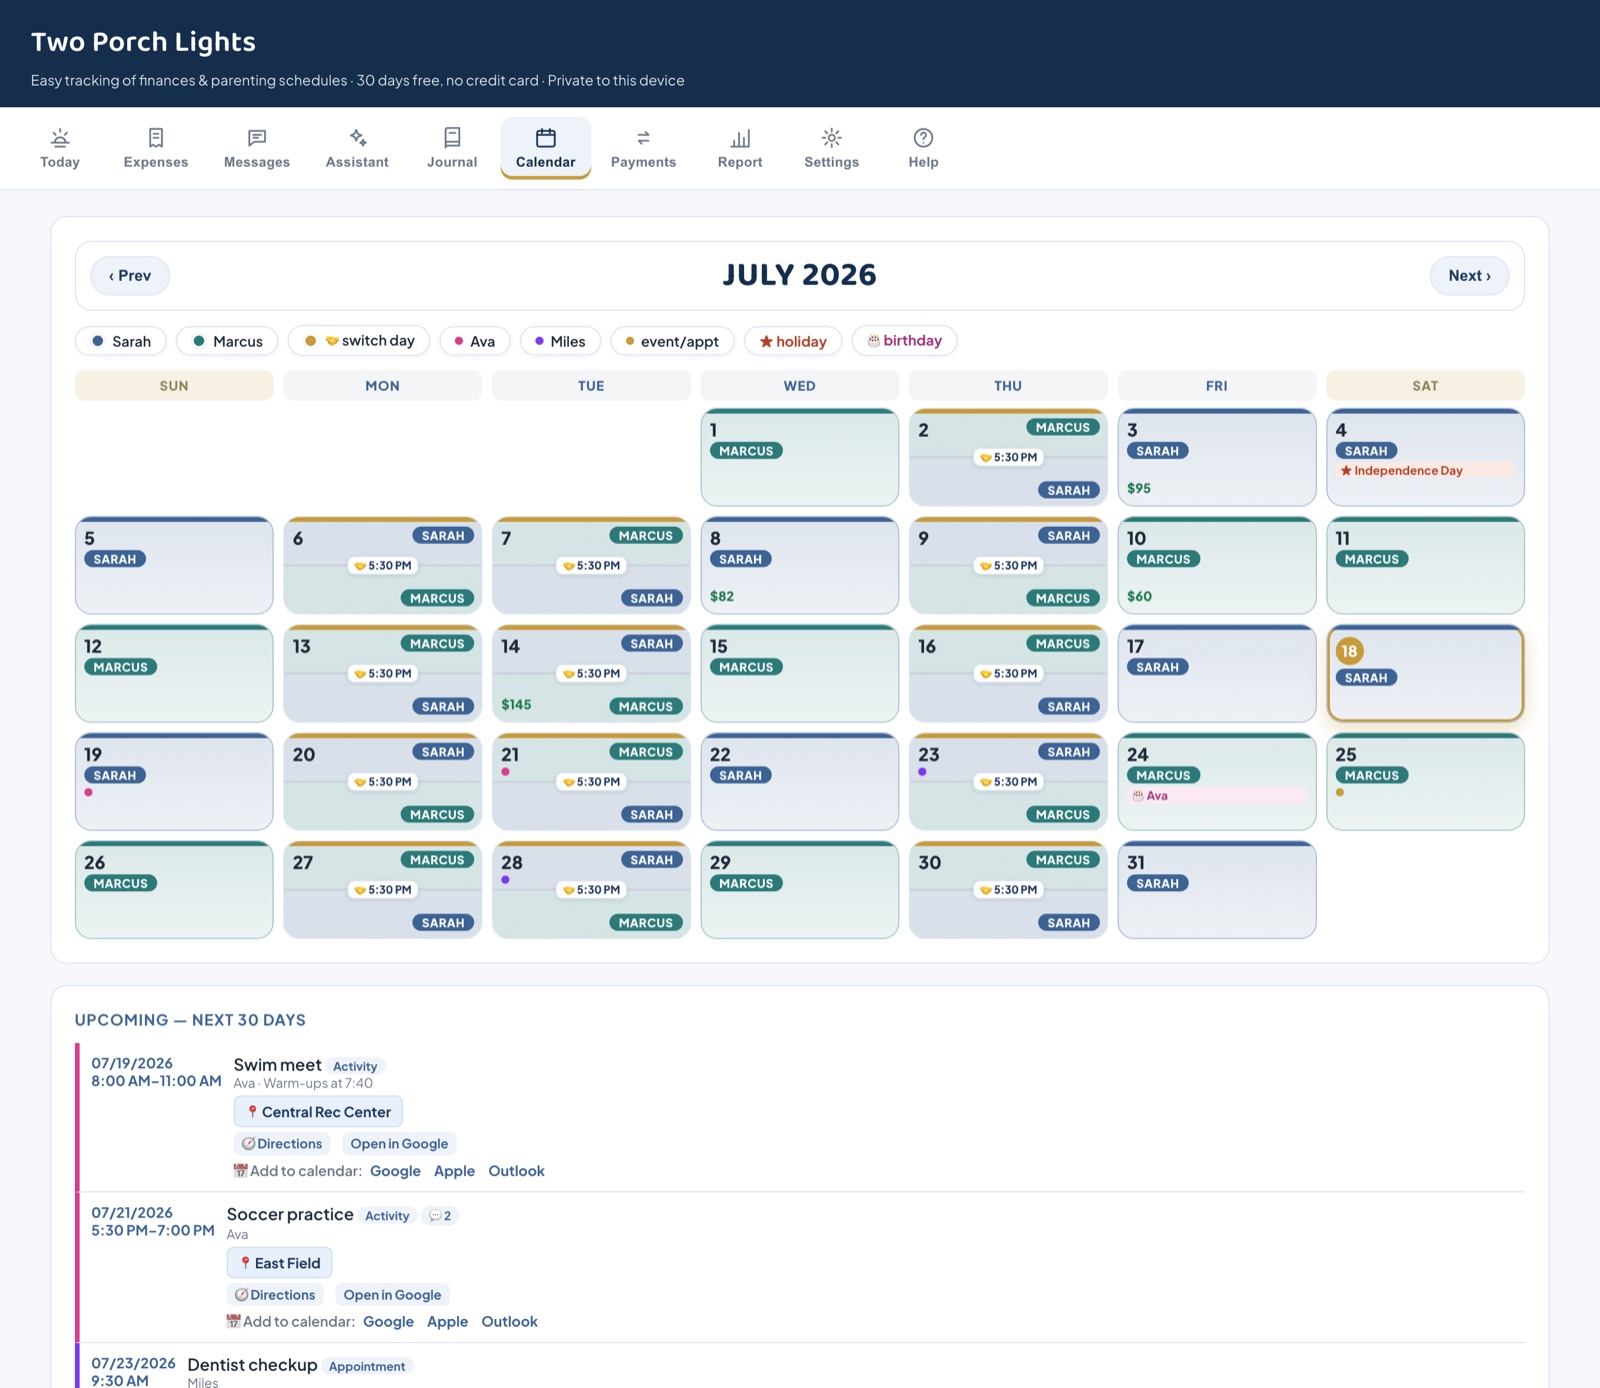
Task: Click the 5:30 PM switch badge on July 27
Action: (383, 890)
